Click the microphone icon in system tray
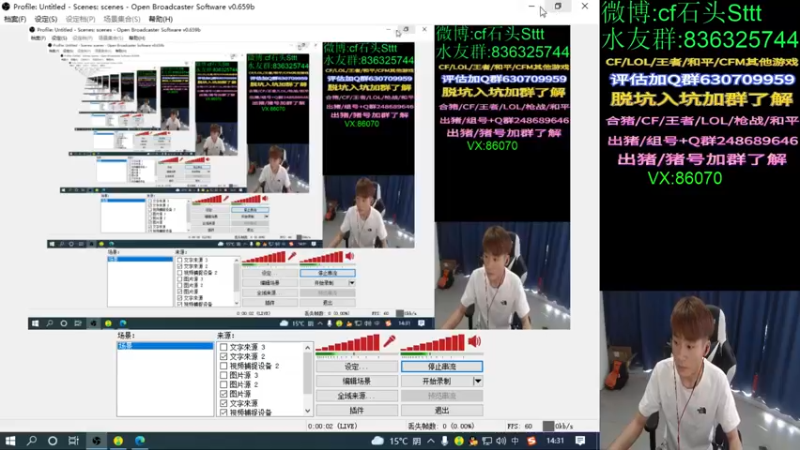The image size is (800, 450). (x=444, y=441)
